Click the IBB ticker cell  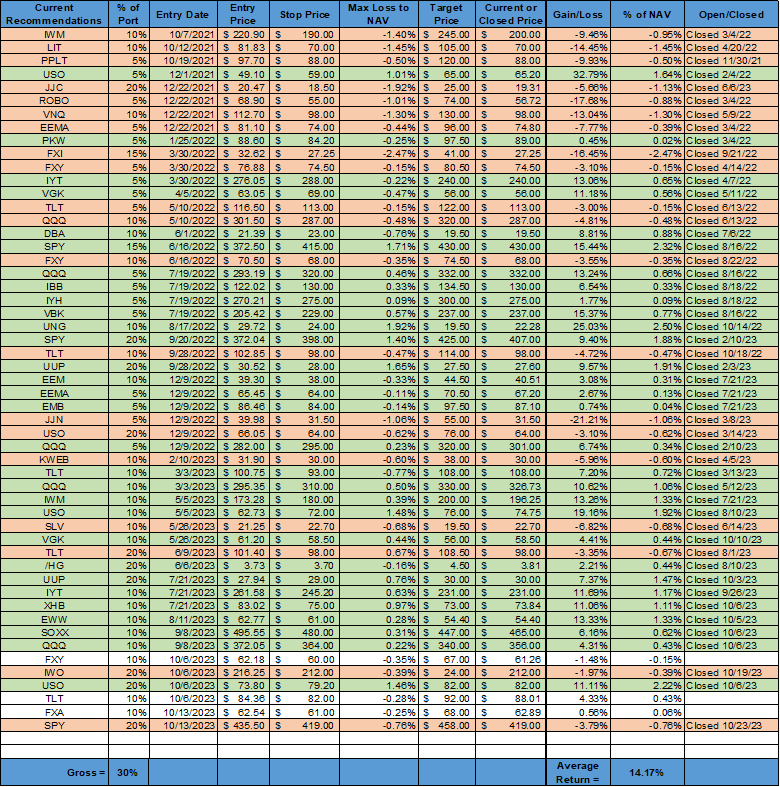point(54,287)
